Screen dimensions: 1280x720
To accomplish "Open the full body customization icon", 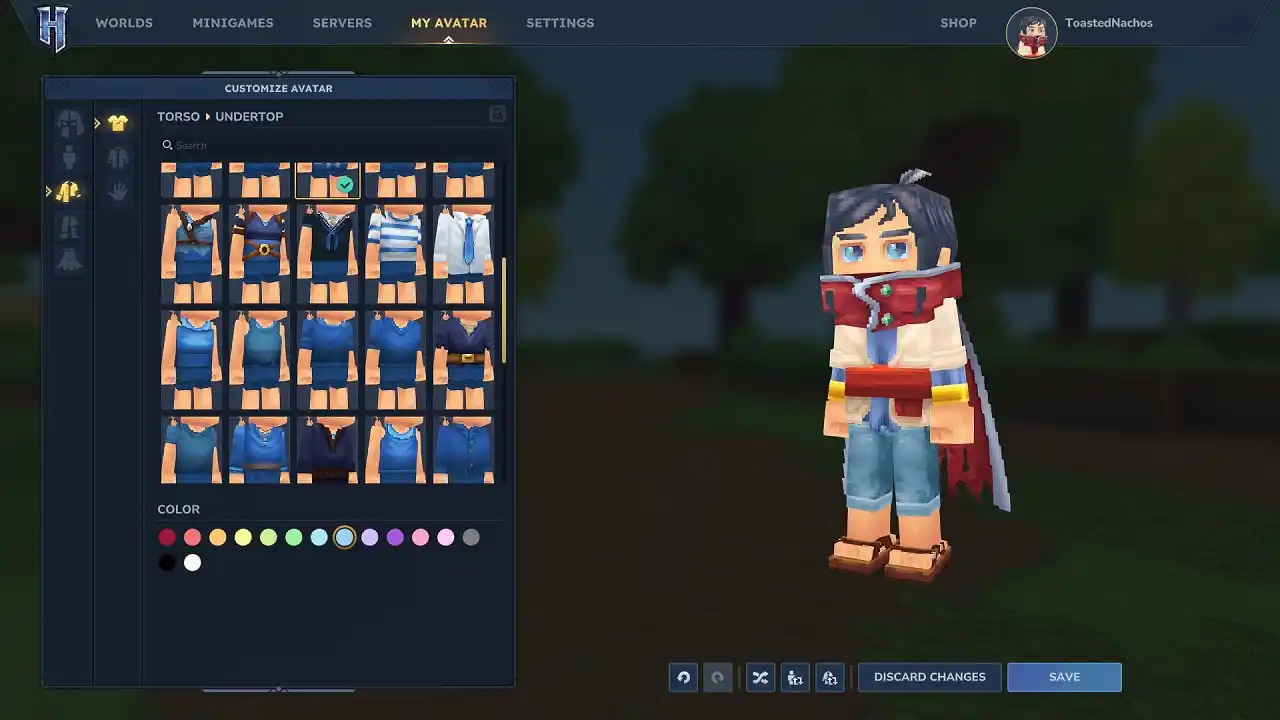I will click(x=70, y=156).
